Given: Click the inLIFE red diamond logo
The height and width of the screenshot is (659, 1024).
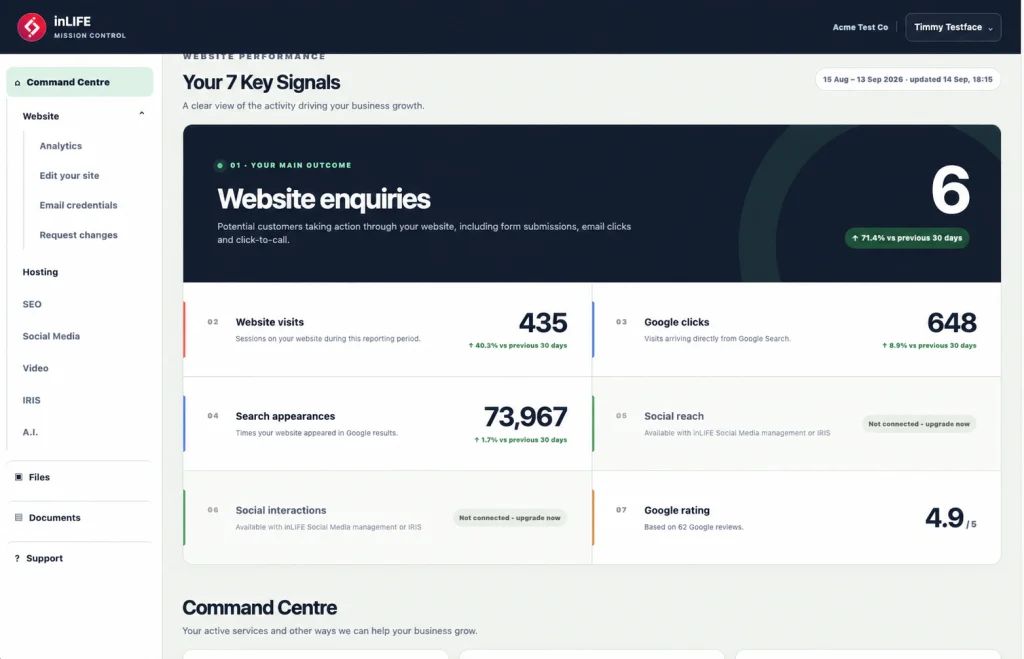Looking at the screenshot, I should click(x=31, y=27).
